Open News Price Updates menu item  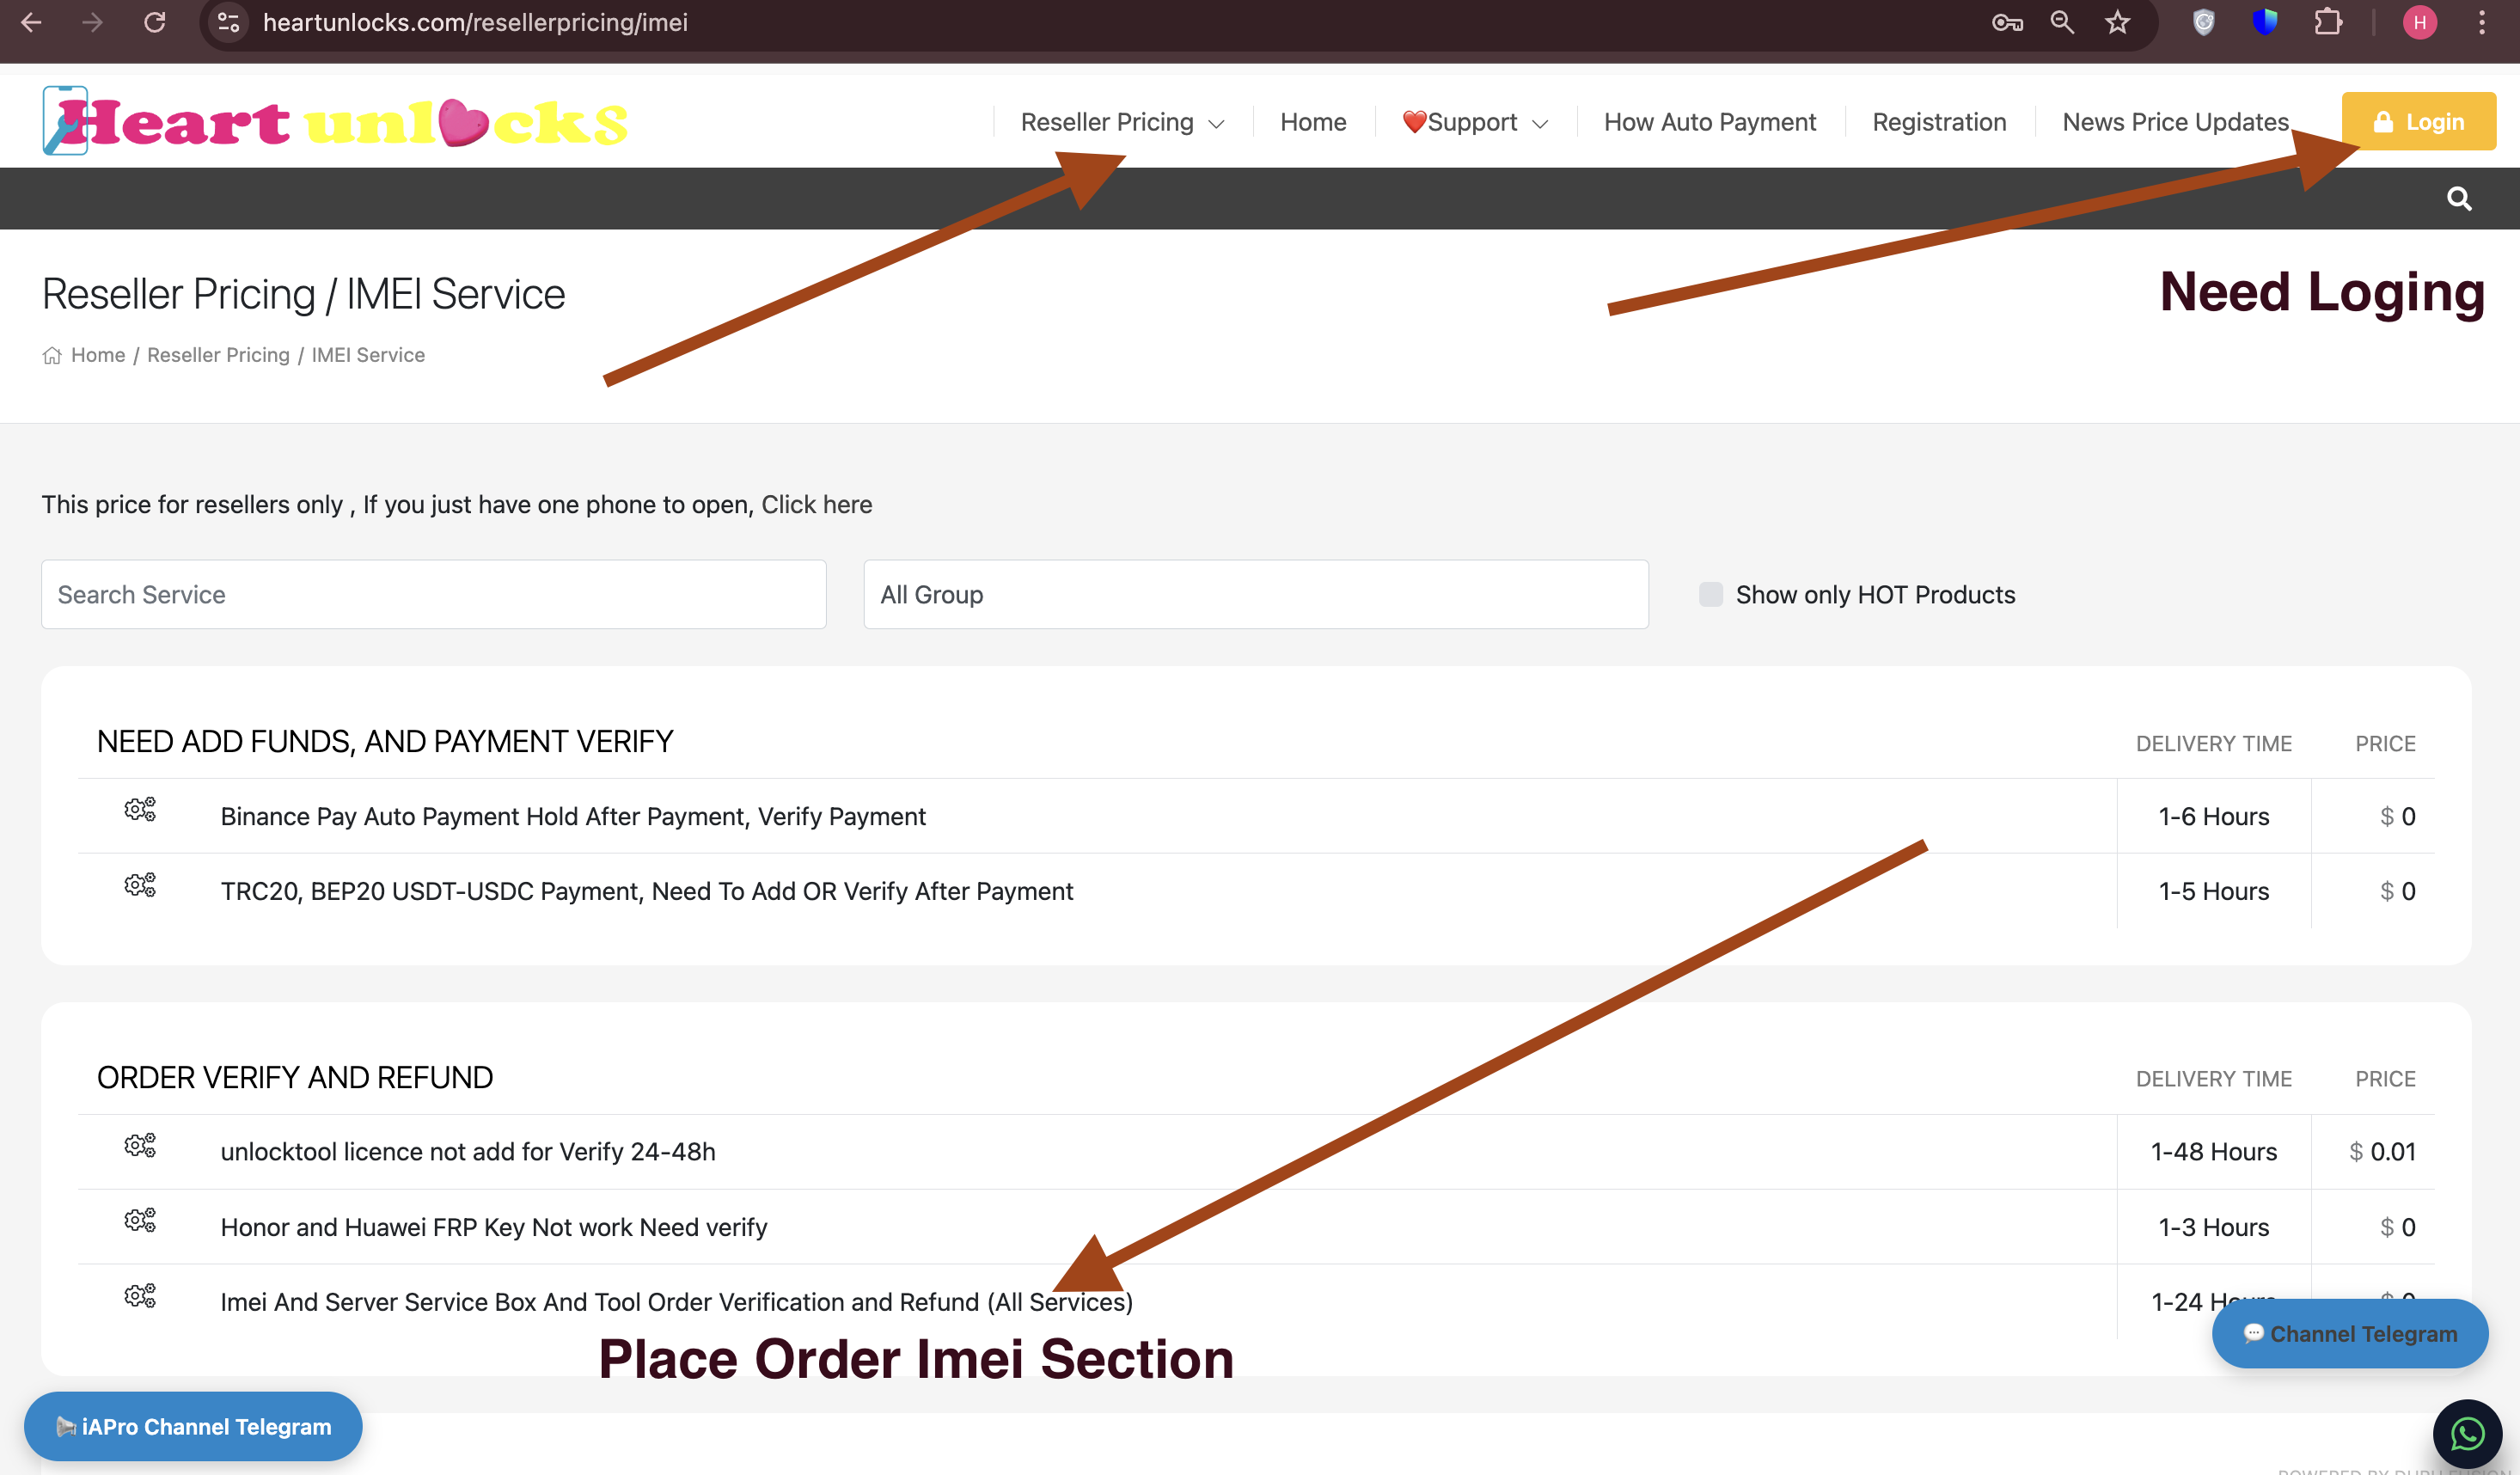click(x=2175, y=122)
